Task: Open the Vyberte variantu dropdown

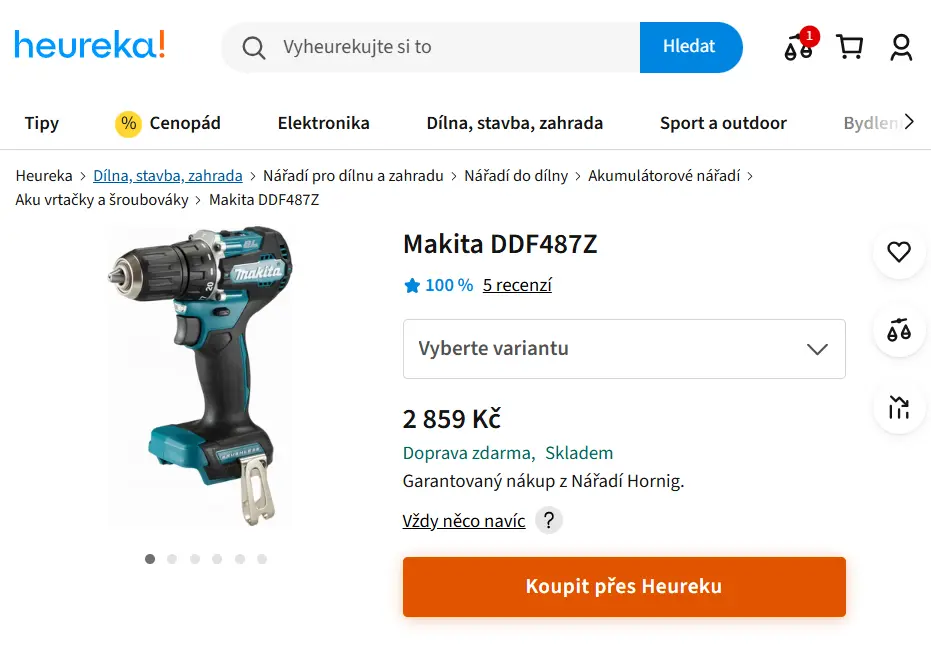Action: (x=624, y=349)
